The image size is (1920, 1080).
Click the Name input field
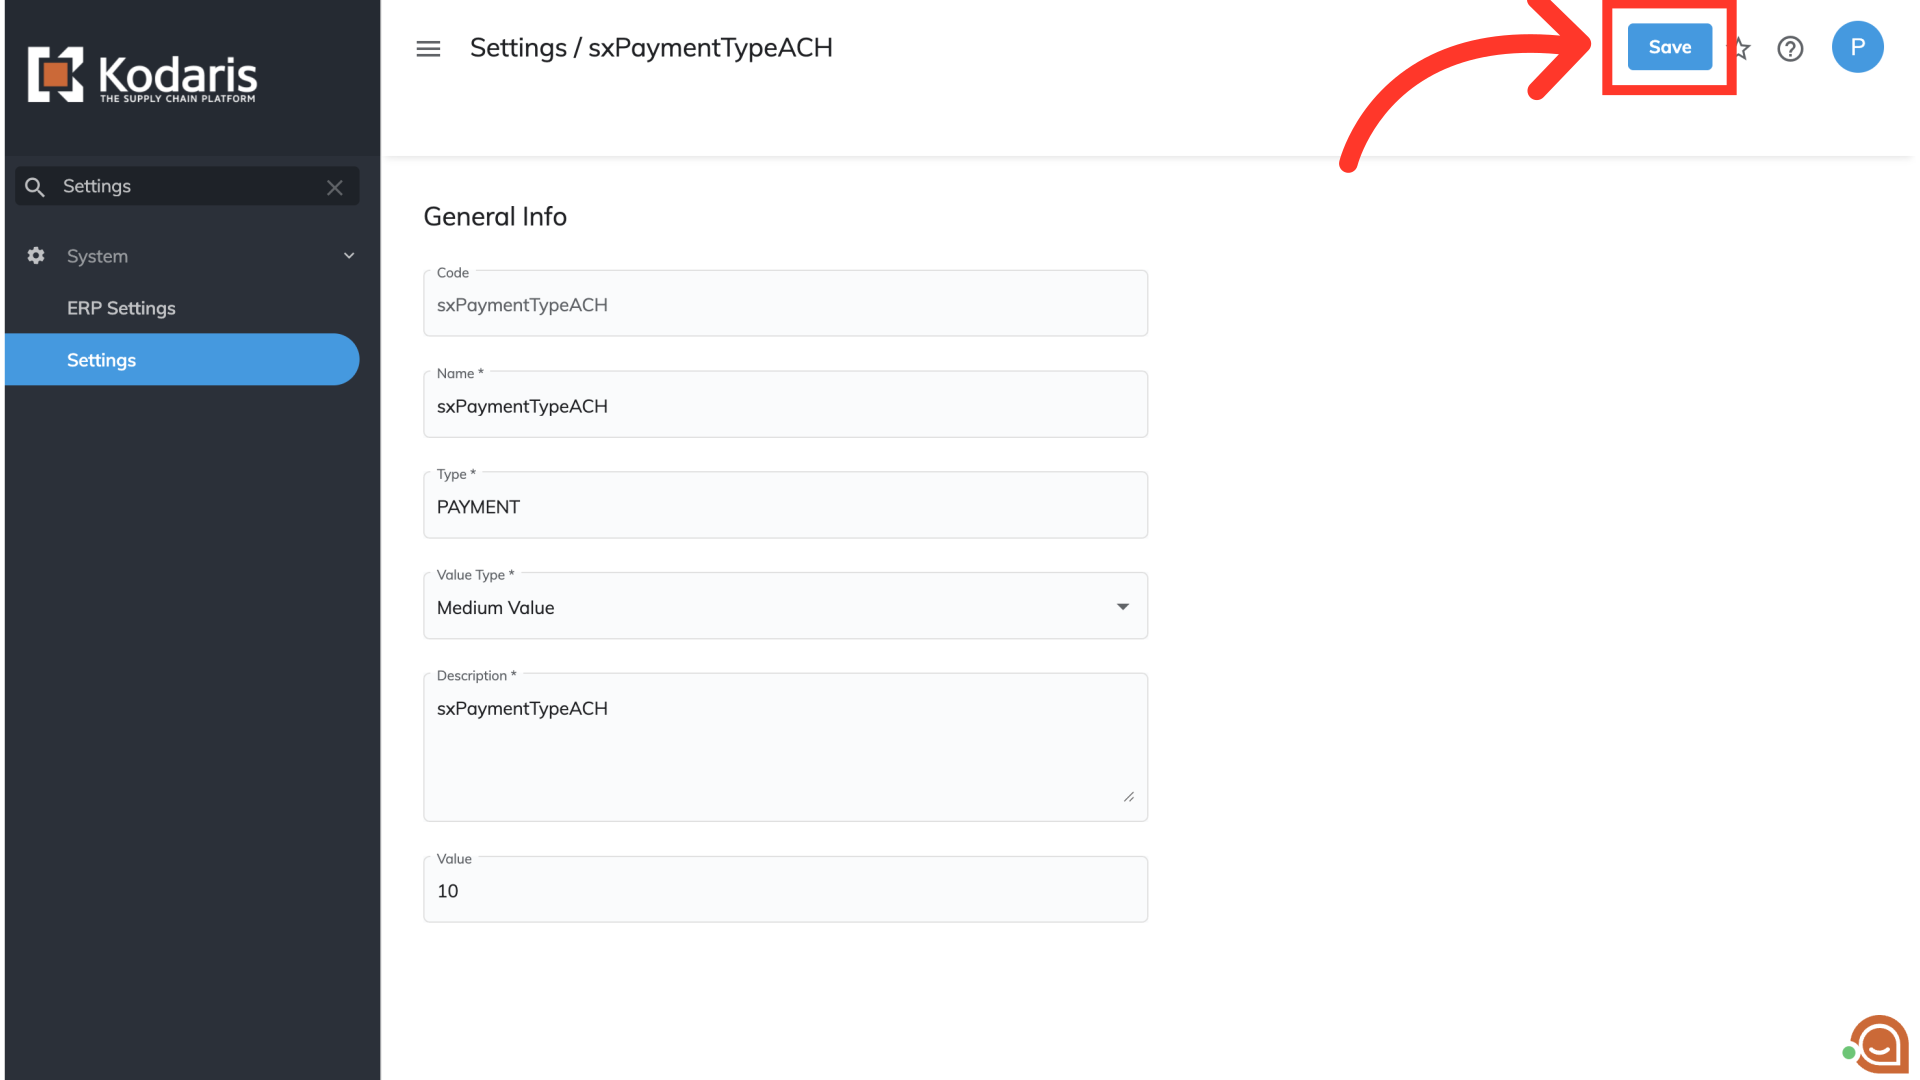[x=785, y=406]
